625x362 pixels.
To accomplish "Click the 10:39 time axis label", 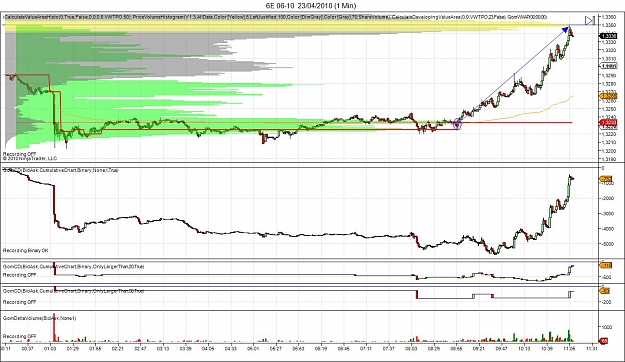I will point(547,348).
